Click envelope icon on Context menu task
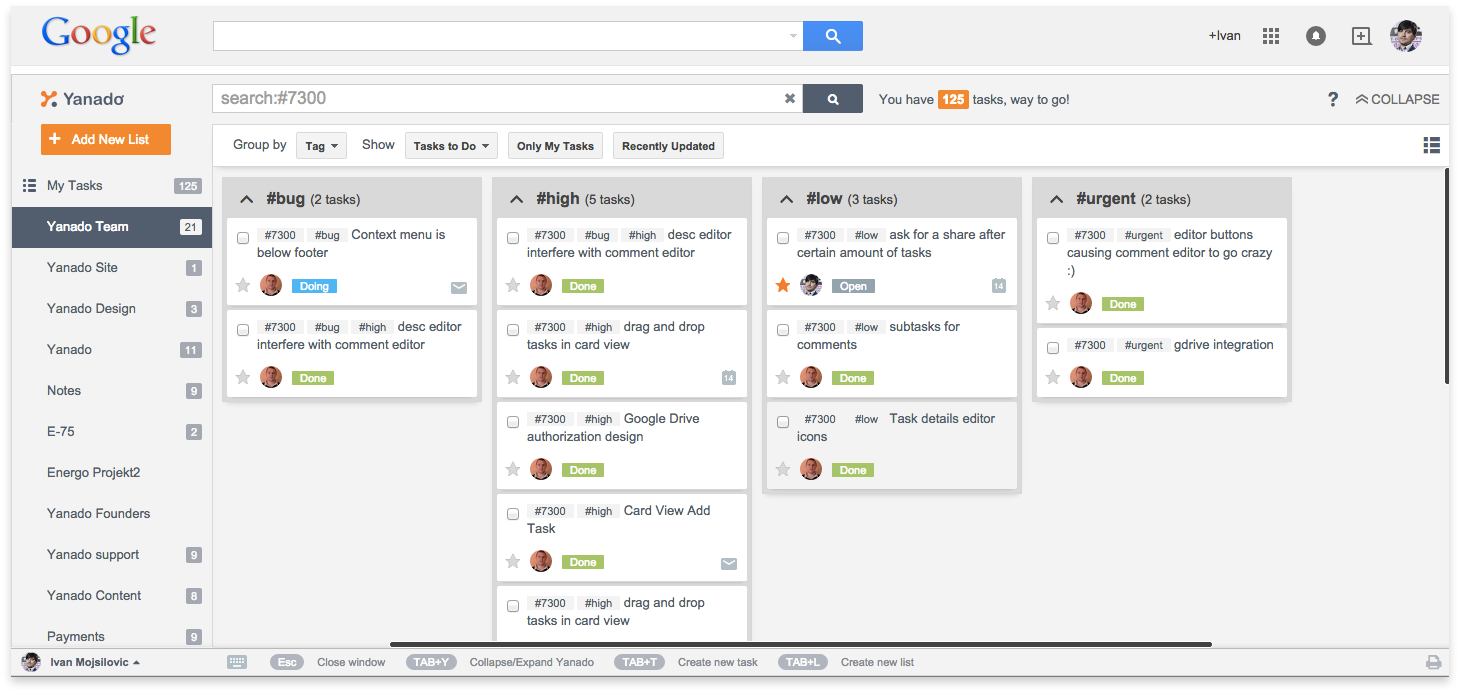 point(459,288)
